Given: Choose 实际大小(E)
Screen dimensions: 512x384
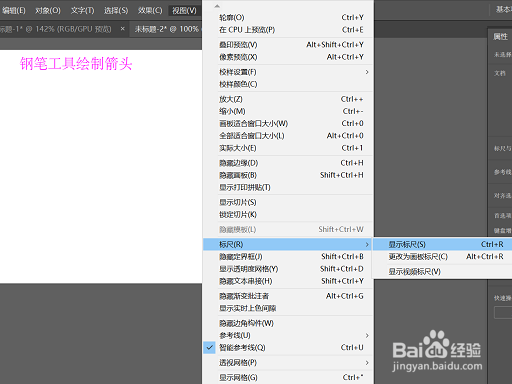Looking at the screenshot, I should pyautogui.click(x=288, y=148).
